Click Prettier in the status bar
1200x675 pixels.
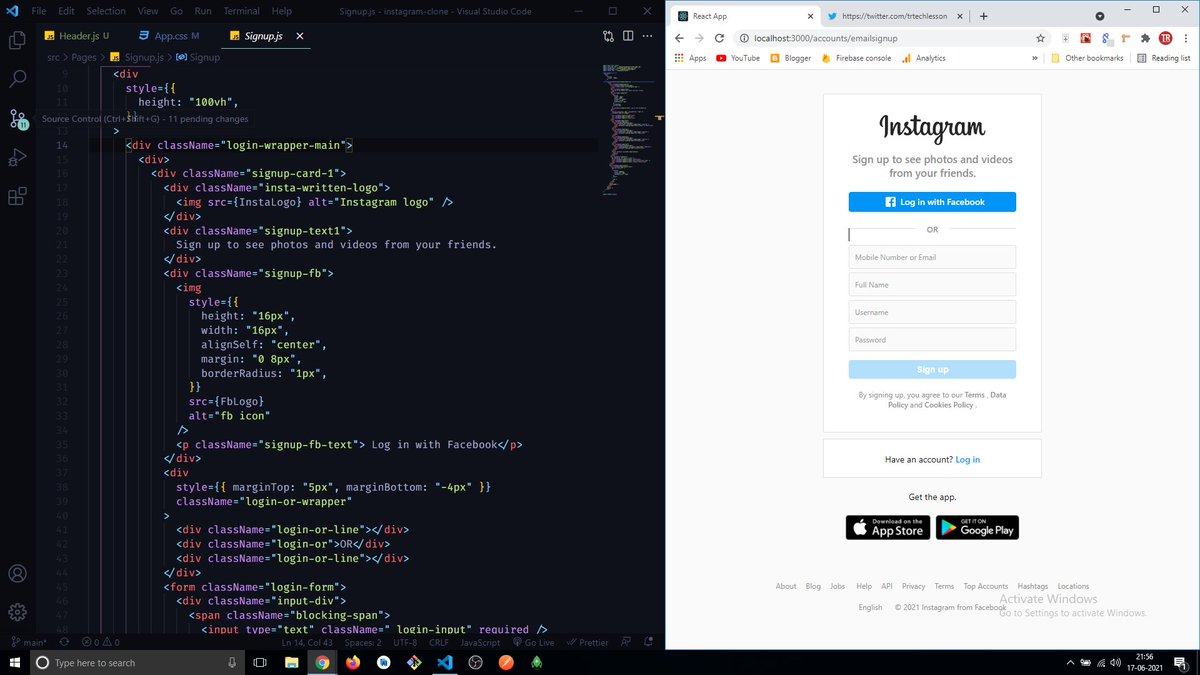pyautogui.click(x=587, y=642)
